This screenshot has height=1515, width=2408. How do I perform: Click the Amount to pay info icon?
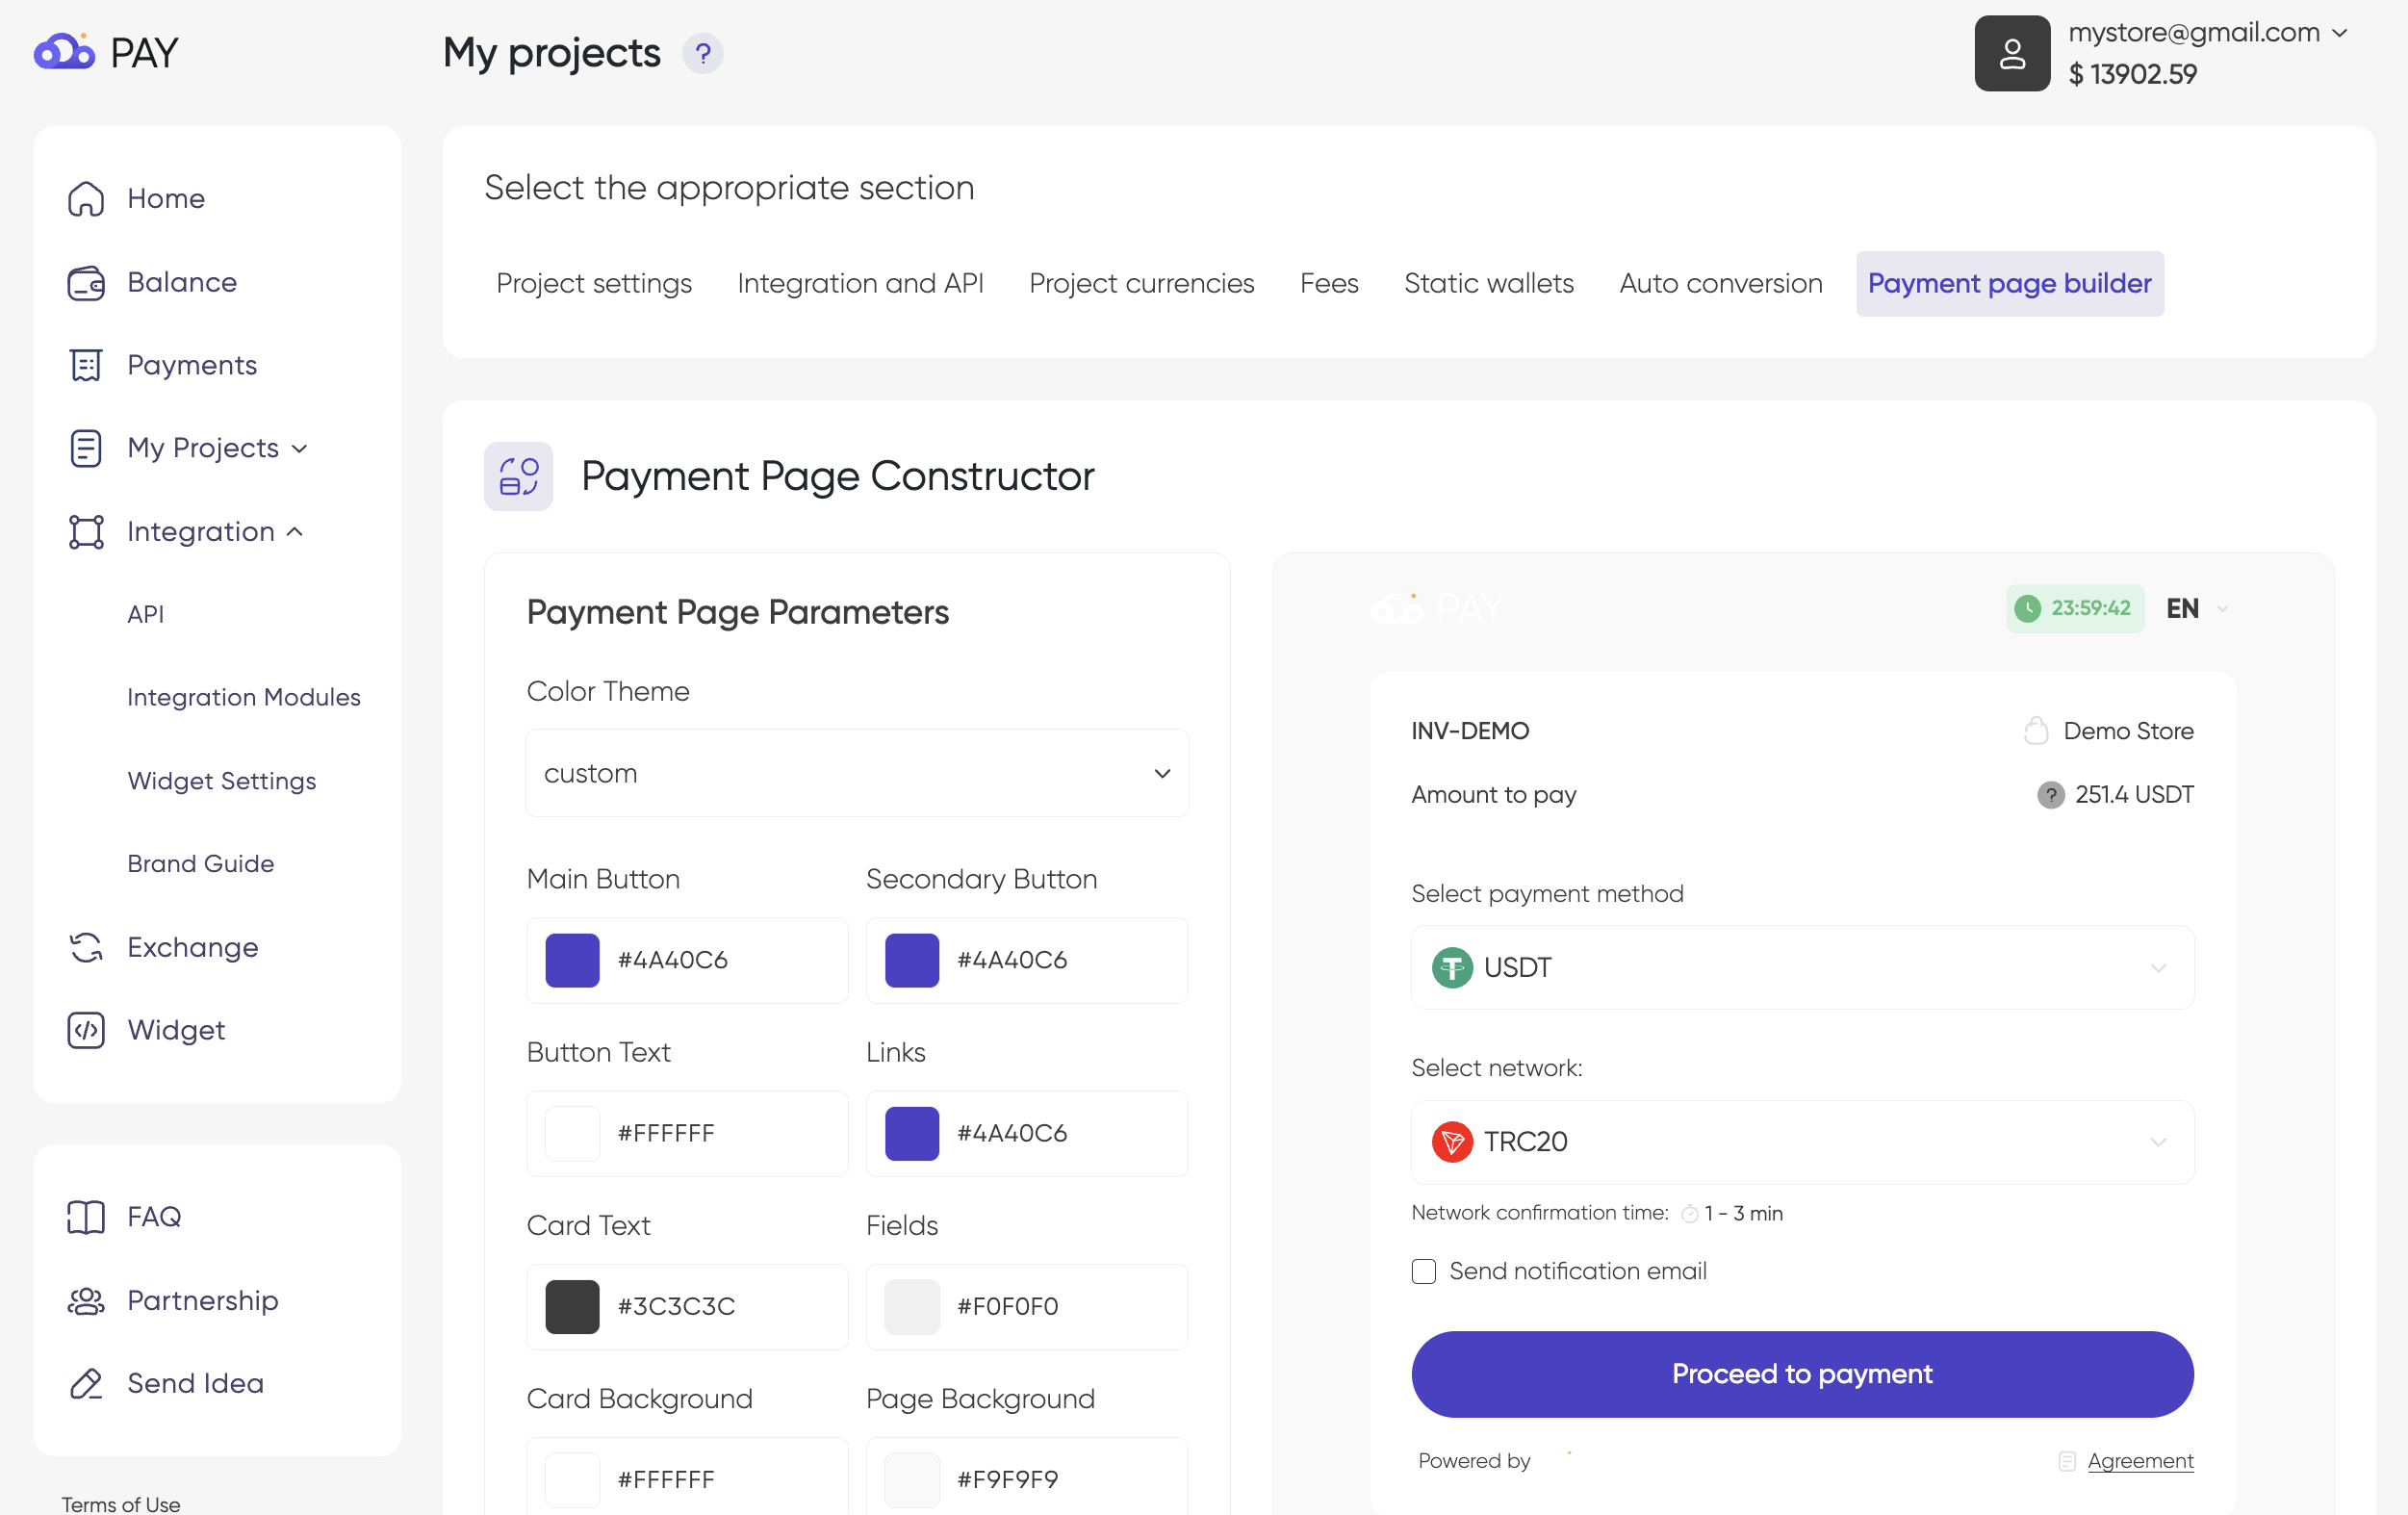(2049, 794)
